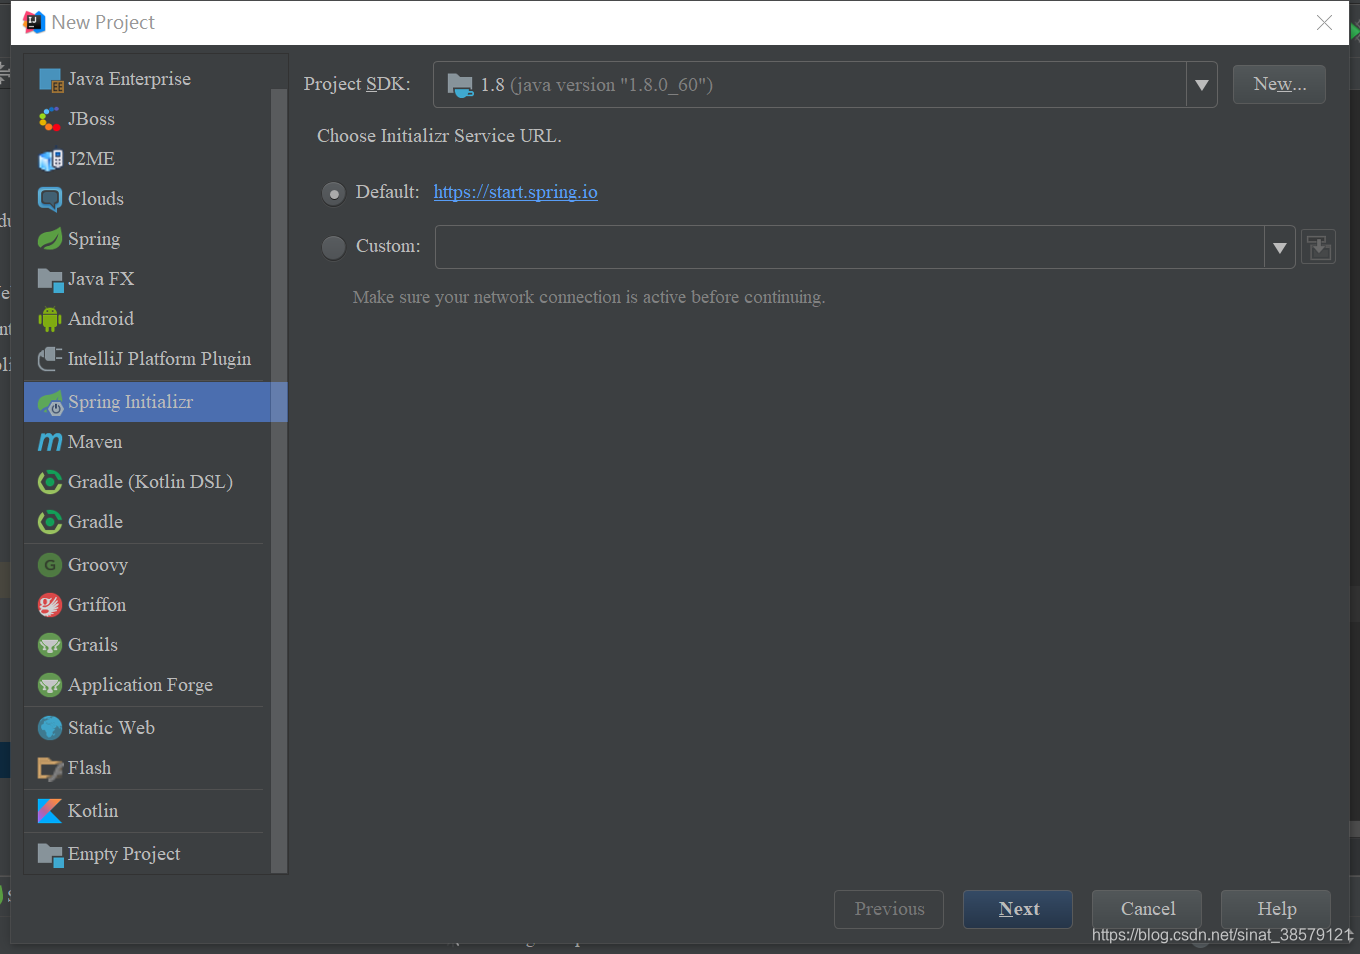This screenshot has height=954, width=1360.
Task: Open Help for this dialog
Action: point(1276,909)
